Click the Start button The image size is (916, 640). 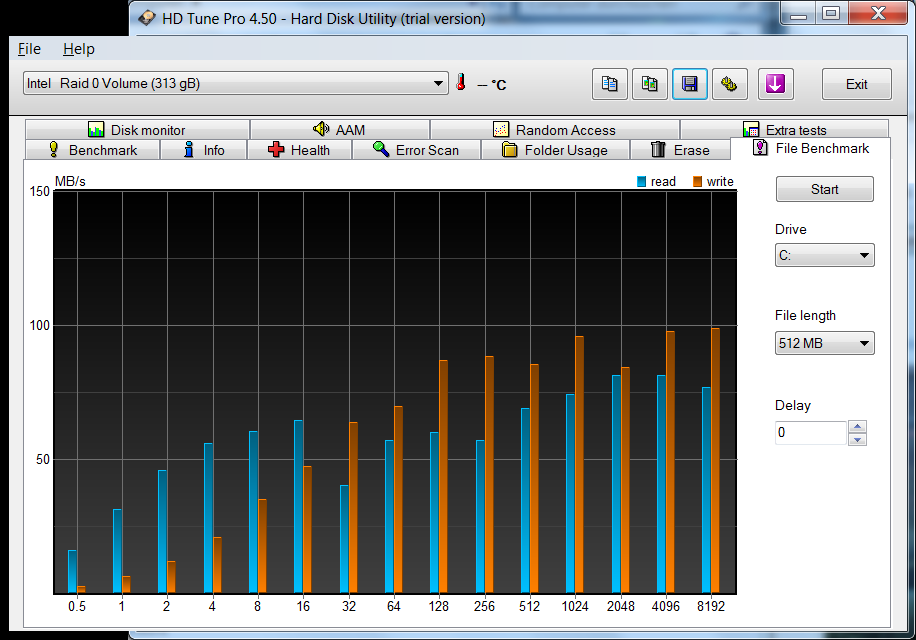pos(824,189)
